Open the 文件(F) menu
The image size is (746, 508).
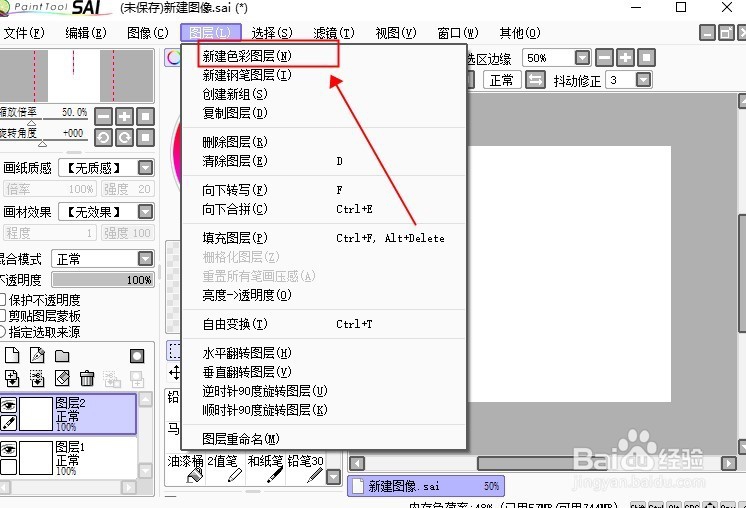click(24, 33)
